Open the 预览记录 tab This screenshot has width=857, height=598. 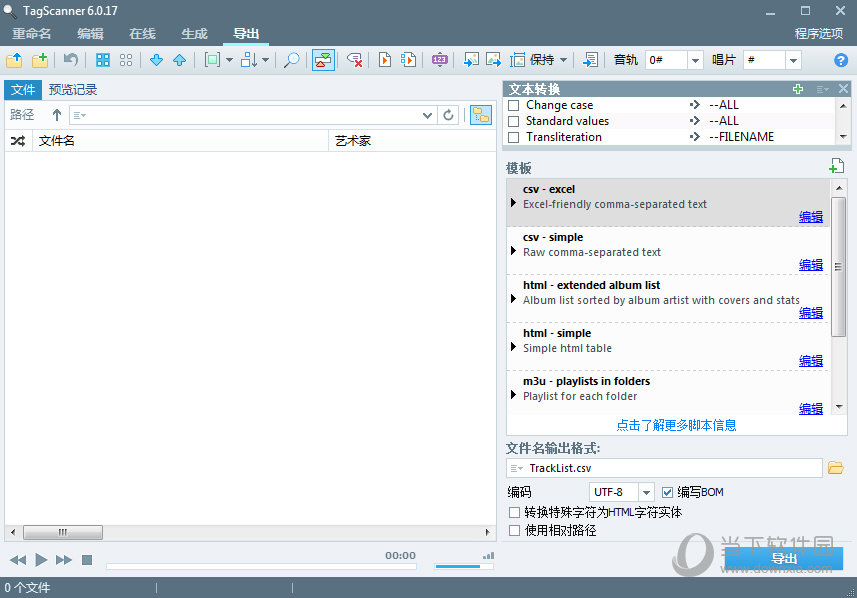tap(73, 90)
